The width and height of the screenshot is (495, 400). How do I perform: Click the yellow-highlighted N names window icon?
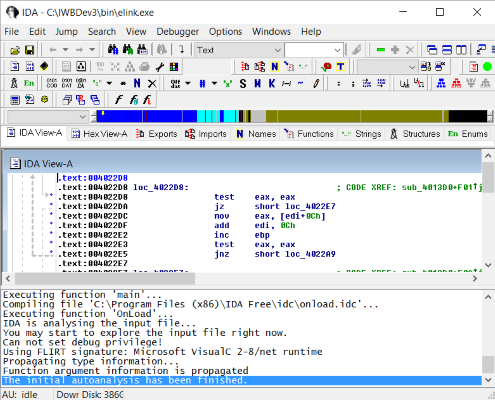point(274,67)
